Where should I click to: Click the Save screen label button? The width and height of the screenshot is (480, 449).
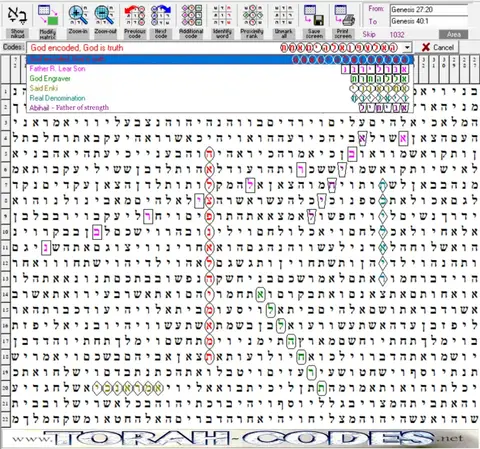[314, 33]
